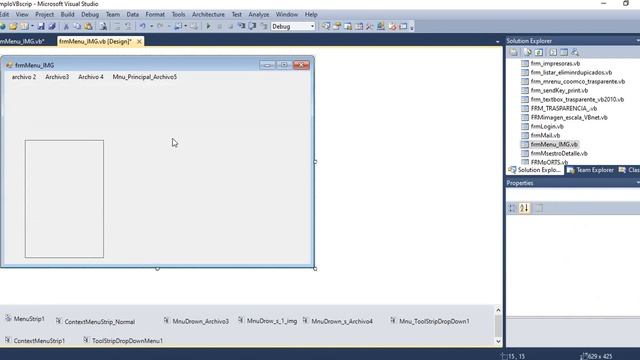Click the Toolbox icon in main toolbar
Screen dimensions: 640x360
(370, 27)
